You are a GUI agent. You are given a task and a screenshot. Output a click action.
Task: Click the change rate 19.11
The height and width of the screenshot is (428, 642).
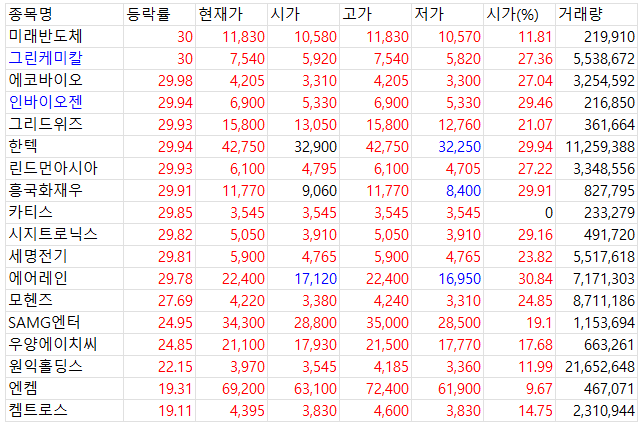coord(175,411)
